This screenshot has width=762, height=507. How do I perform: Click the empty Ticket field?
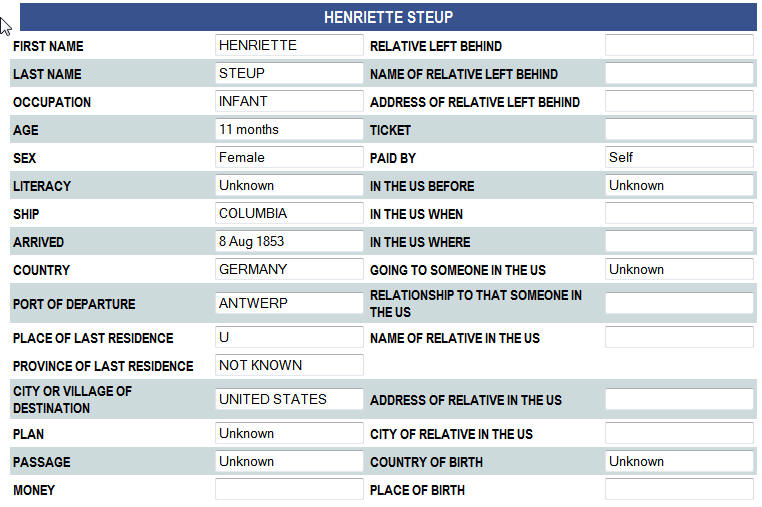pyautogui.click(x=679, y=130)
